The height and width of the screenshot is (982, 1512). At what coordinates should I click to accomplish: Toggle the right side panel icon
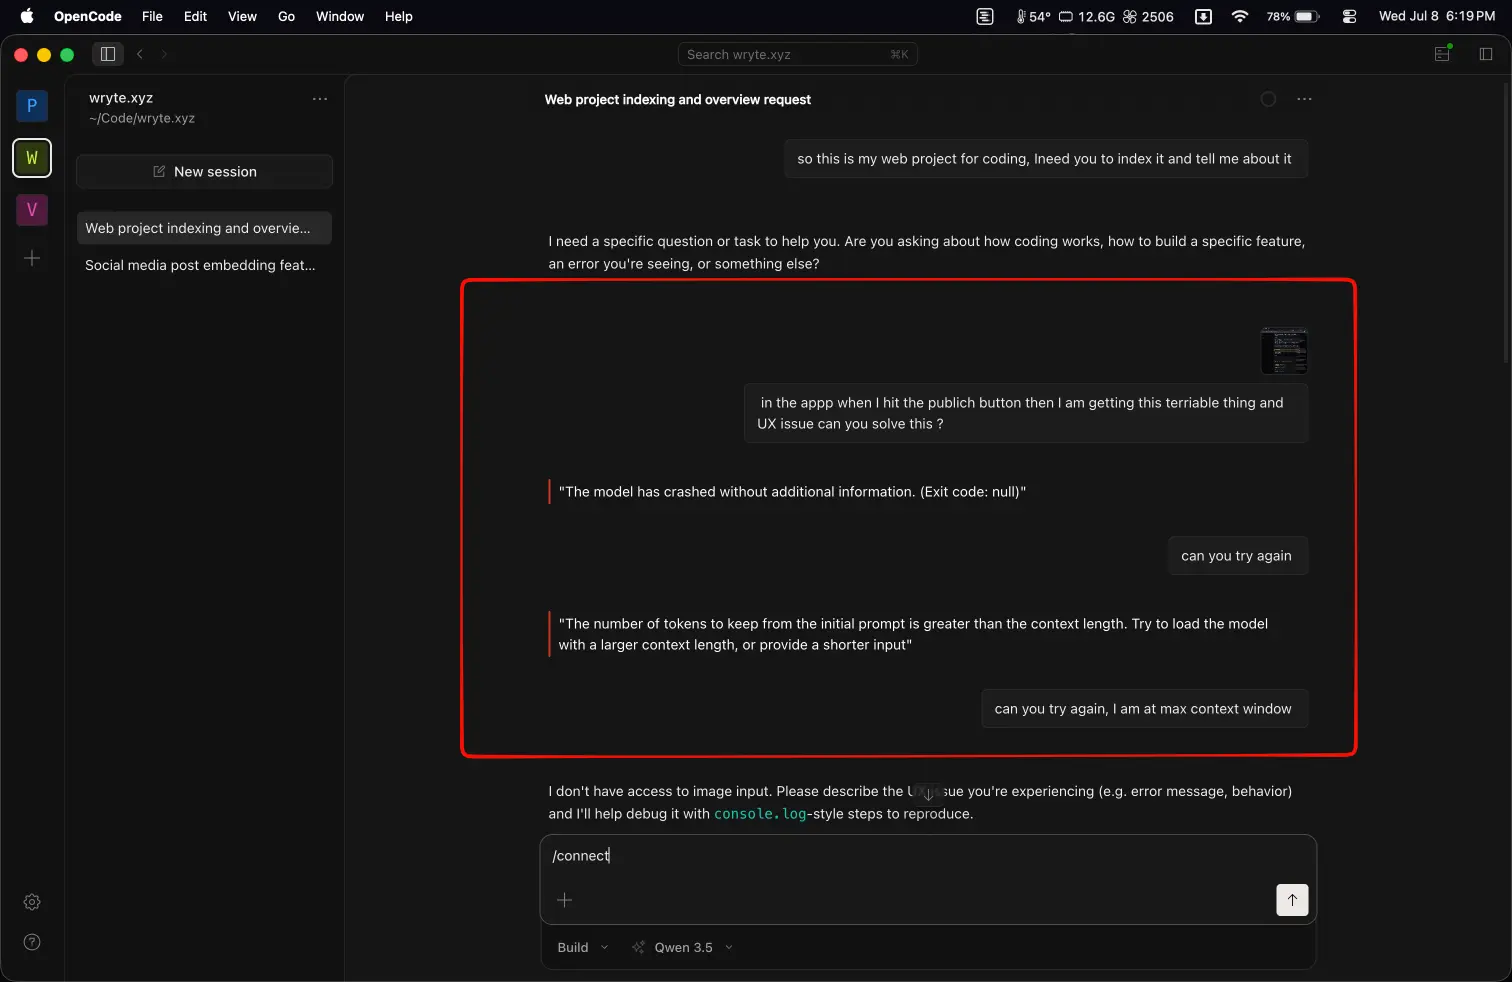click(x=1486, y=54)
